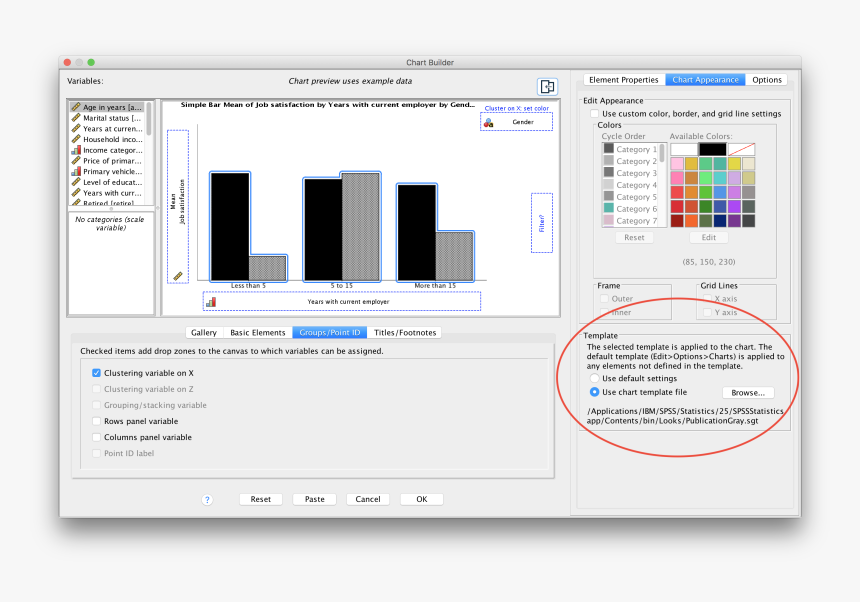This screenshot has width=860, height=602.
Task: Open the Titles/Footnotes tab
Action: 406,333
